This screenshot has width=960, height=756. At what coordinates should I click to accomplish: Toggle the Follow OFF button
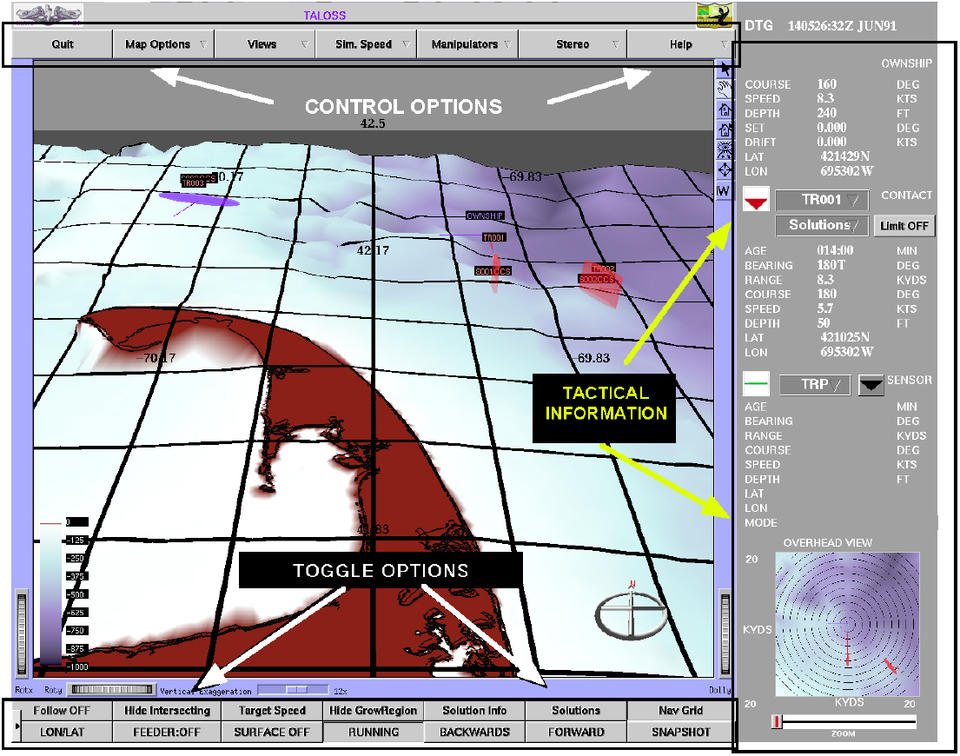coord(63,711)
